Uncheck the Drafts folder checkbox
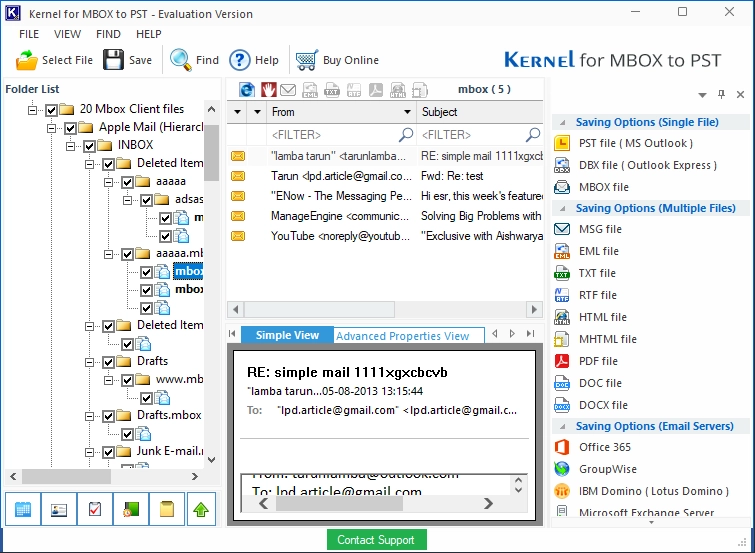The image size is (755, 553). pos(108,362)
